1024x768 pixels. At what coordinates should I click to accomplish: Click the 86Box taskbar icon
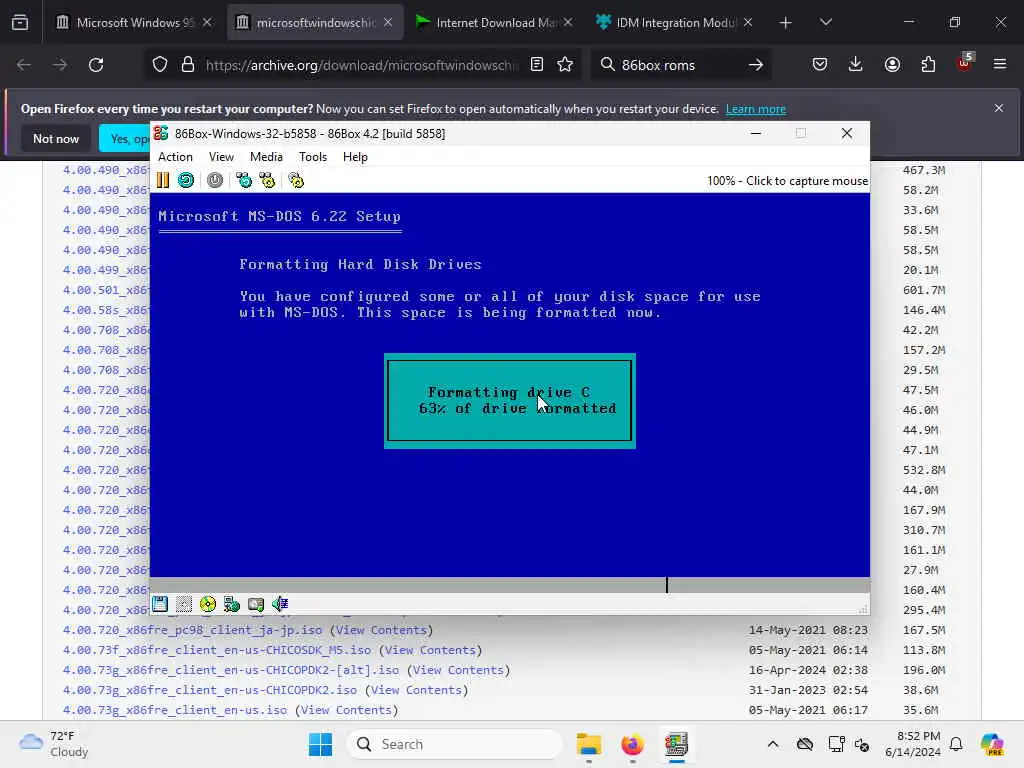(676, 744)
